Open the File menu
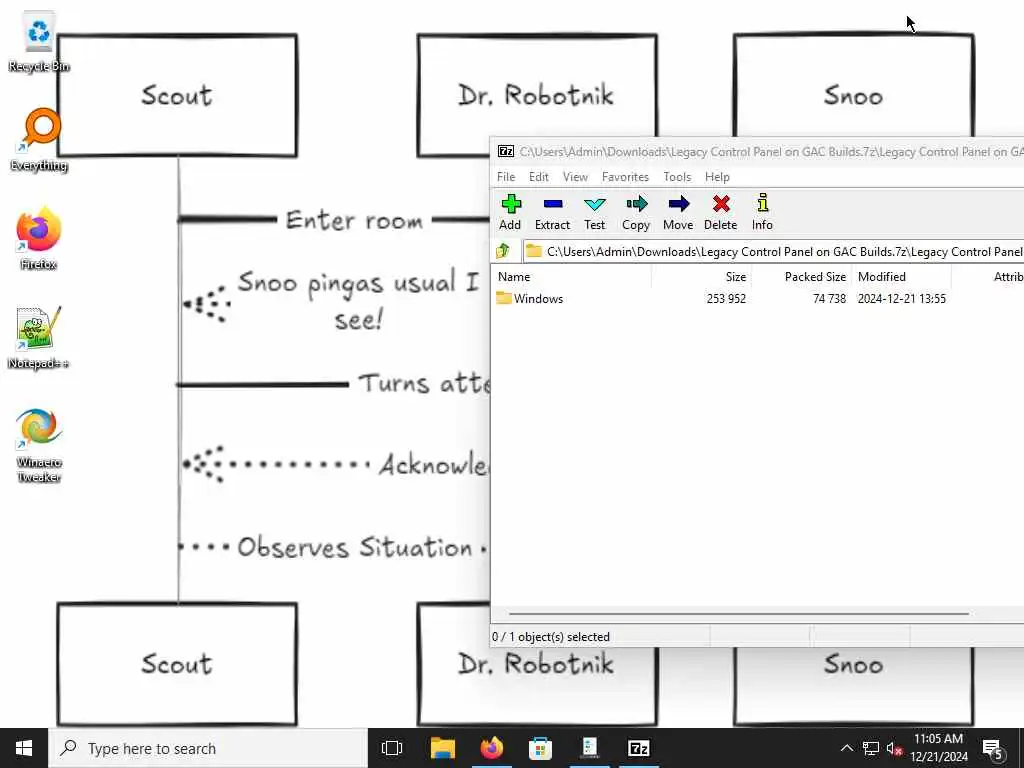 point(506,177)
